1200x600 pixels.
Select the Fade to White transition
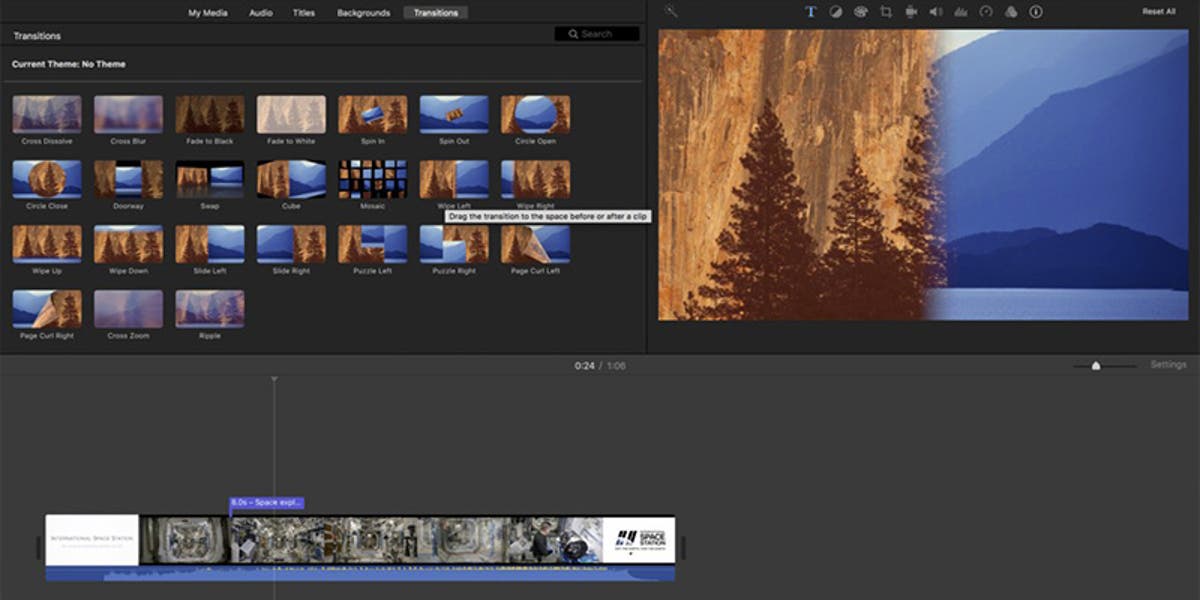291,120
